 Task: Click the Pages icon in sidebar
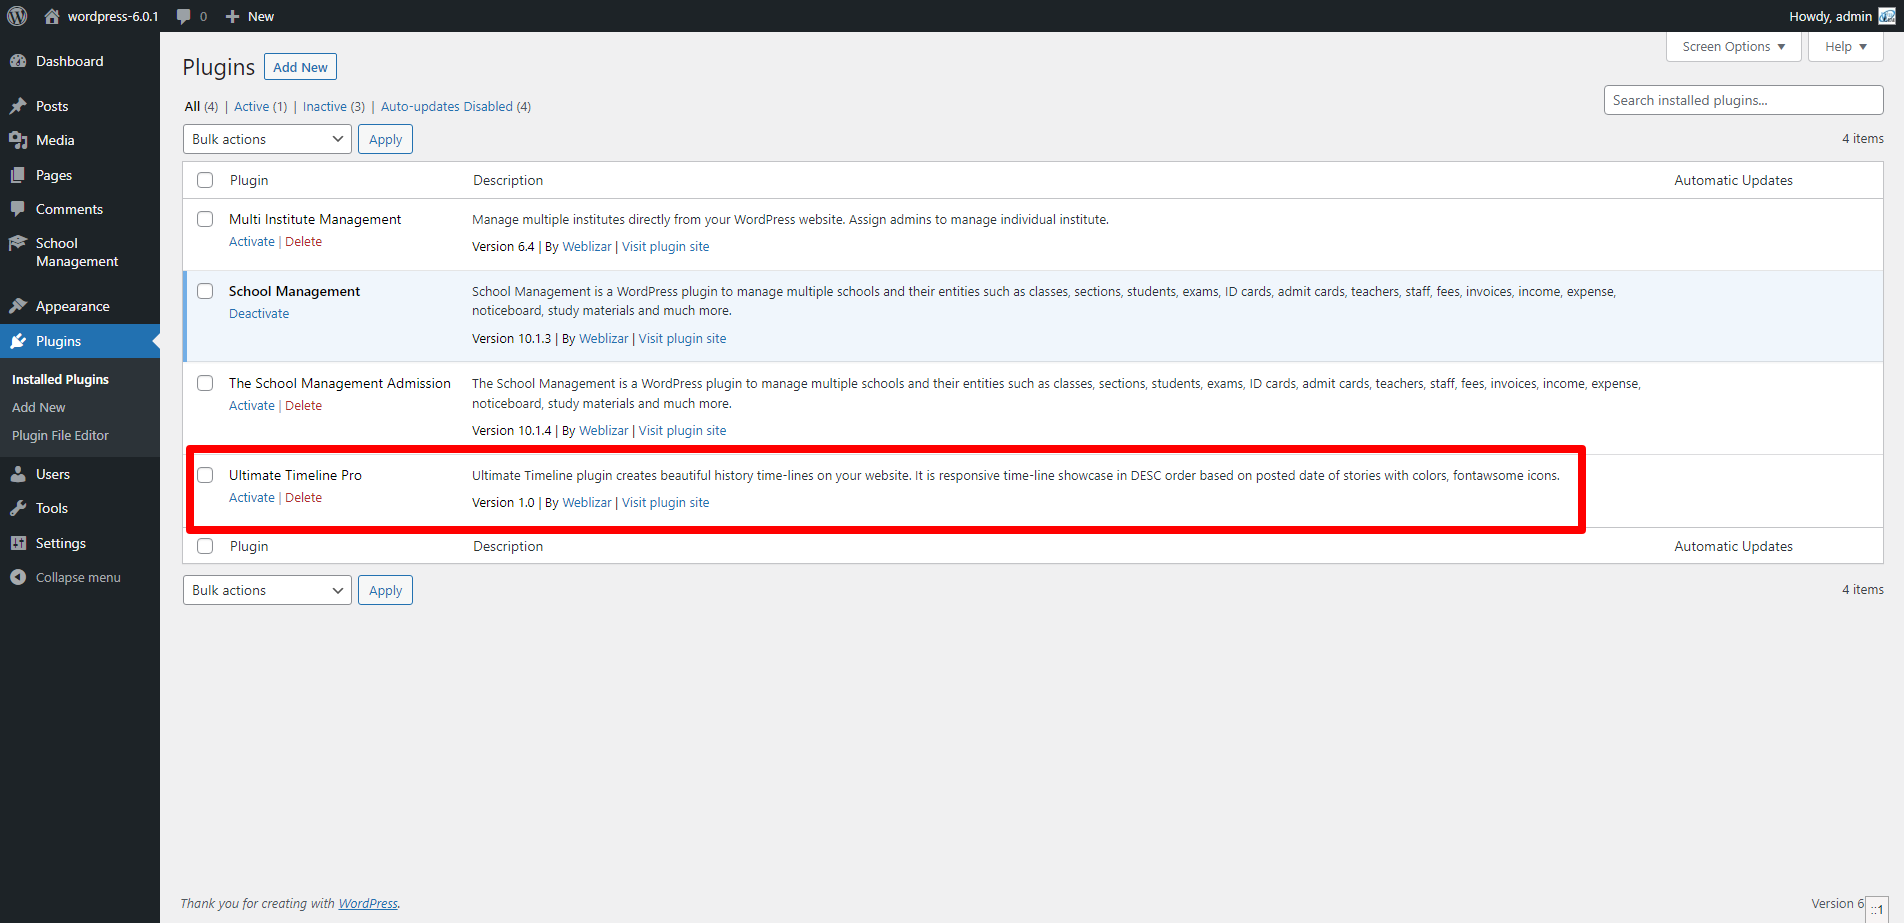pos(18,175)
